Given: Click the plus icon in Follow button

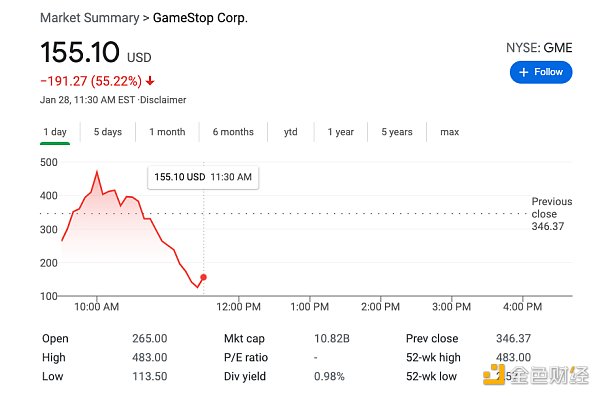Looking at the screenshot, I should (x=523, y=72).
